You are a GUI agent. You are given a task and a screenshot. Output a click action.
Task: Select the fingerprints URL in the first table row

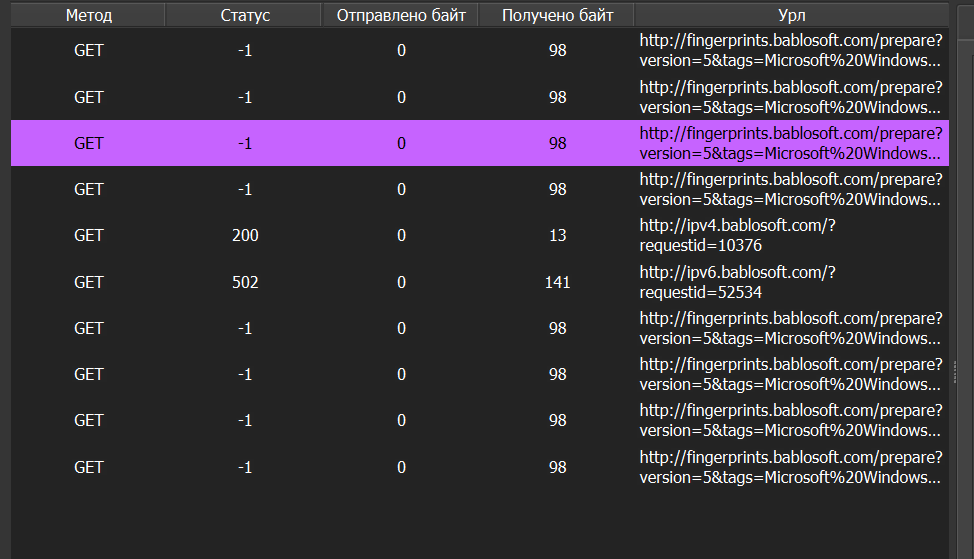(791, 50)
